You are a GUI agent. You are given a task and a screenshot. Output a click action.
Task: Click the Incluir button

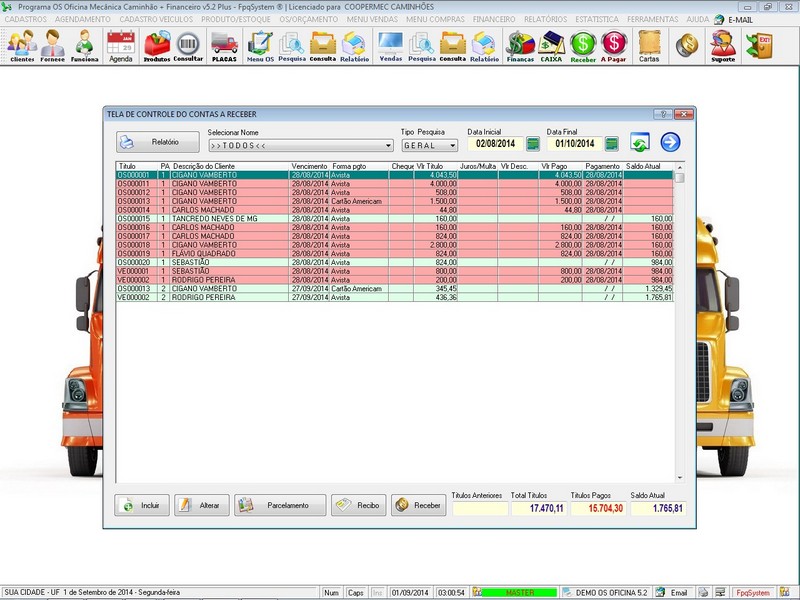pos(142,505)
